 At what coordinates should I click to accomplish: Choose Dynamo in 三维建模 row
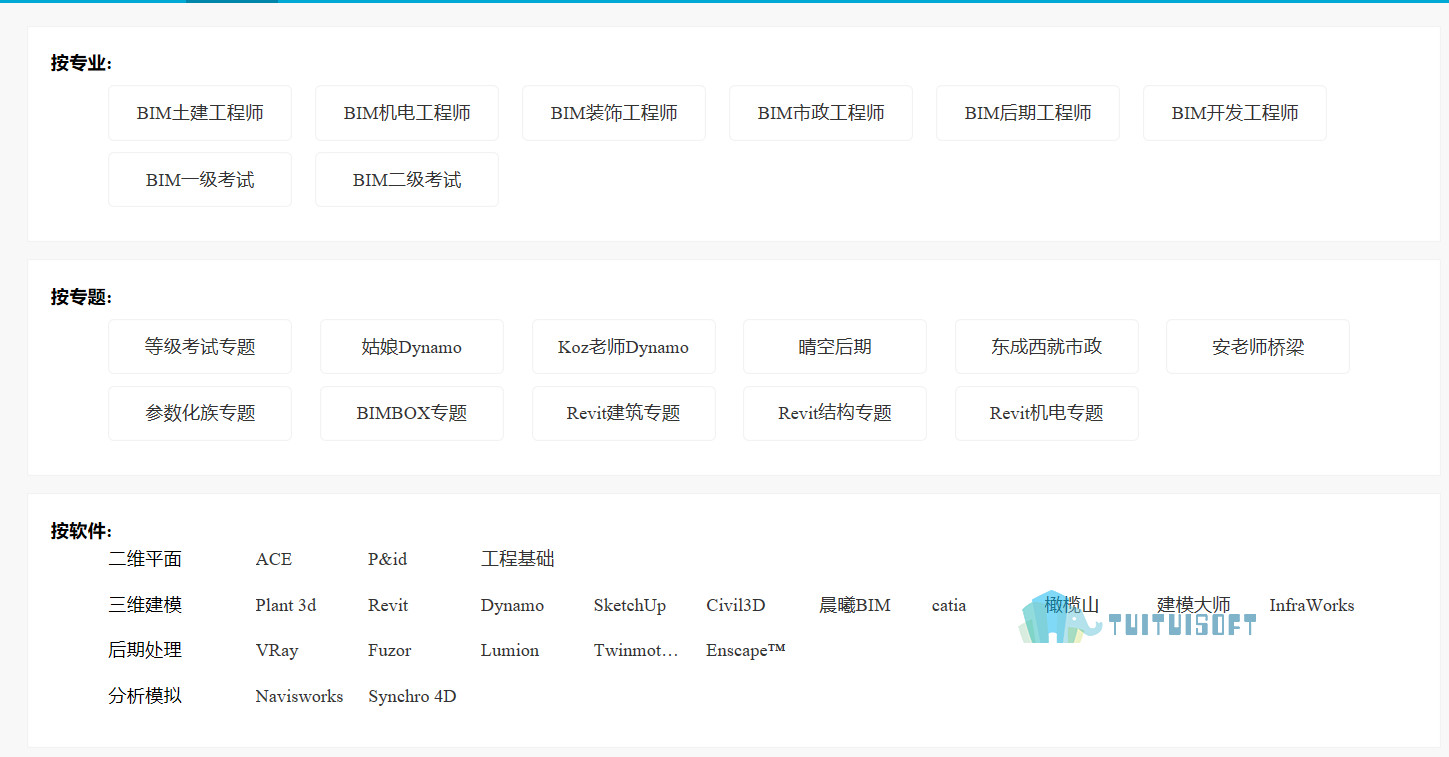(513, 605)
